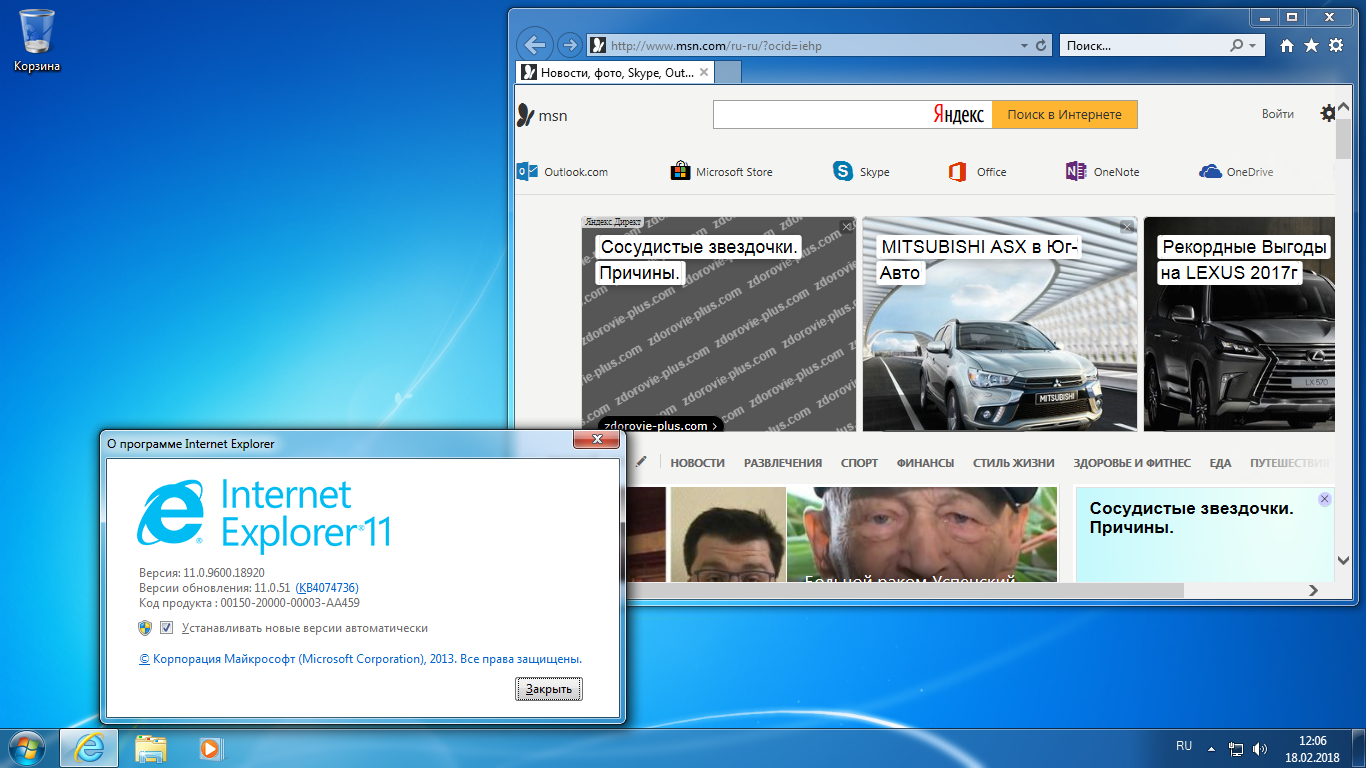Refresh the msn.com page
The image size is (1366, 768).
coord(1041,46)
